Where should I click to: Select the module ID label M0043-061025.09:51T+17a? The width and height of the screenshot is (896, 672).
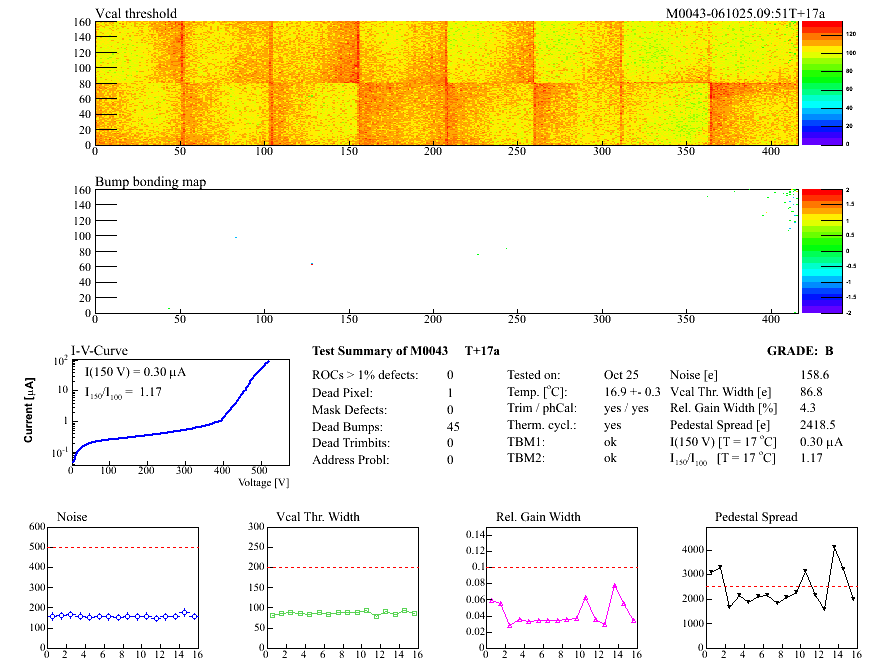click(745, 13)
